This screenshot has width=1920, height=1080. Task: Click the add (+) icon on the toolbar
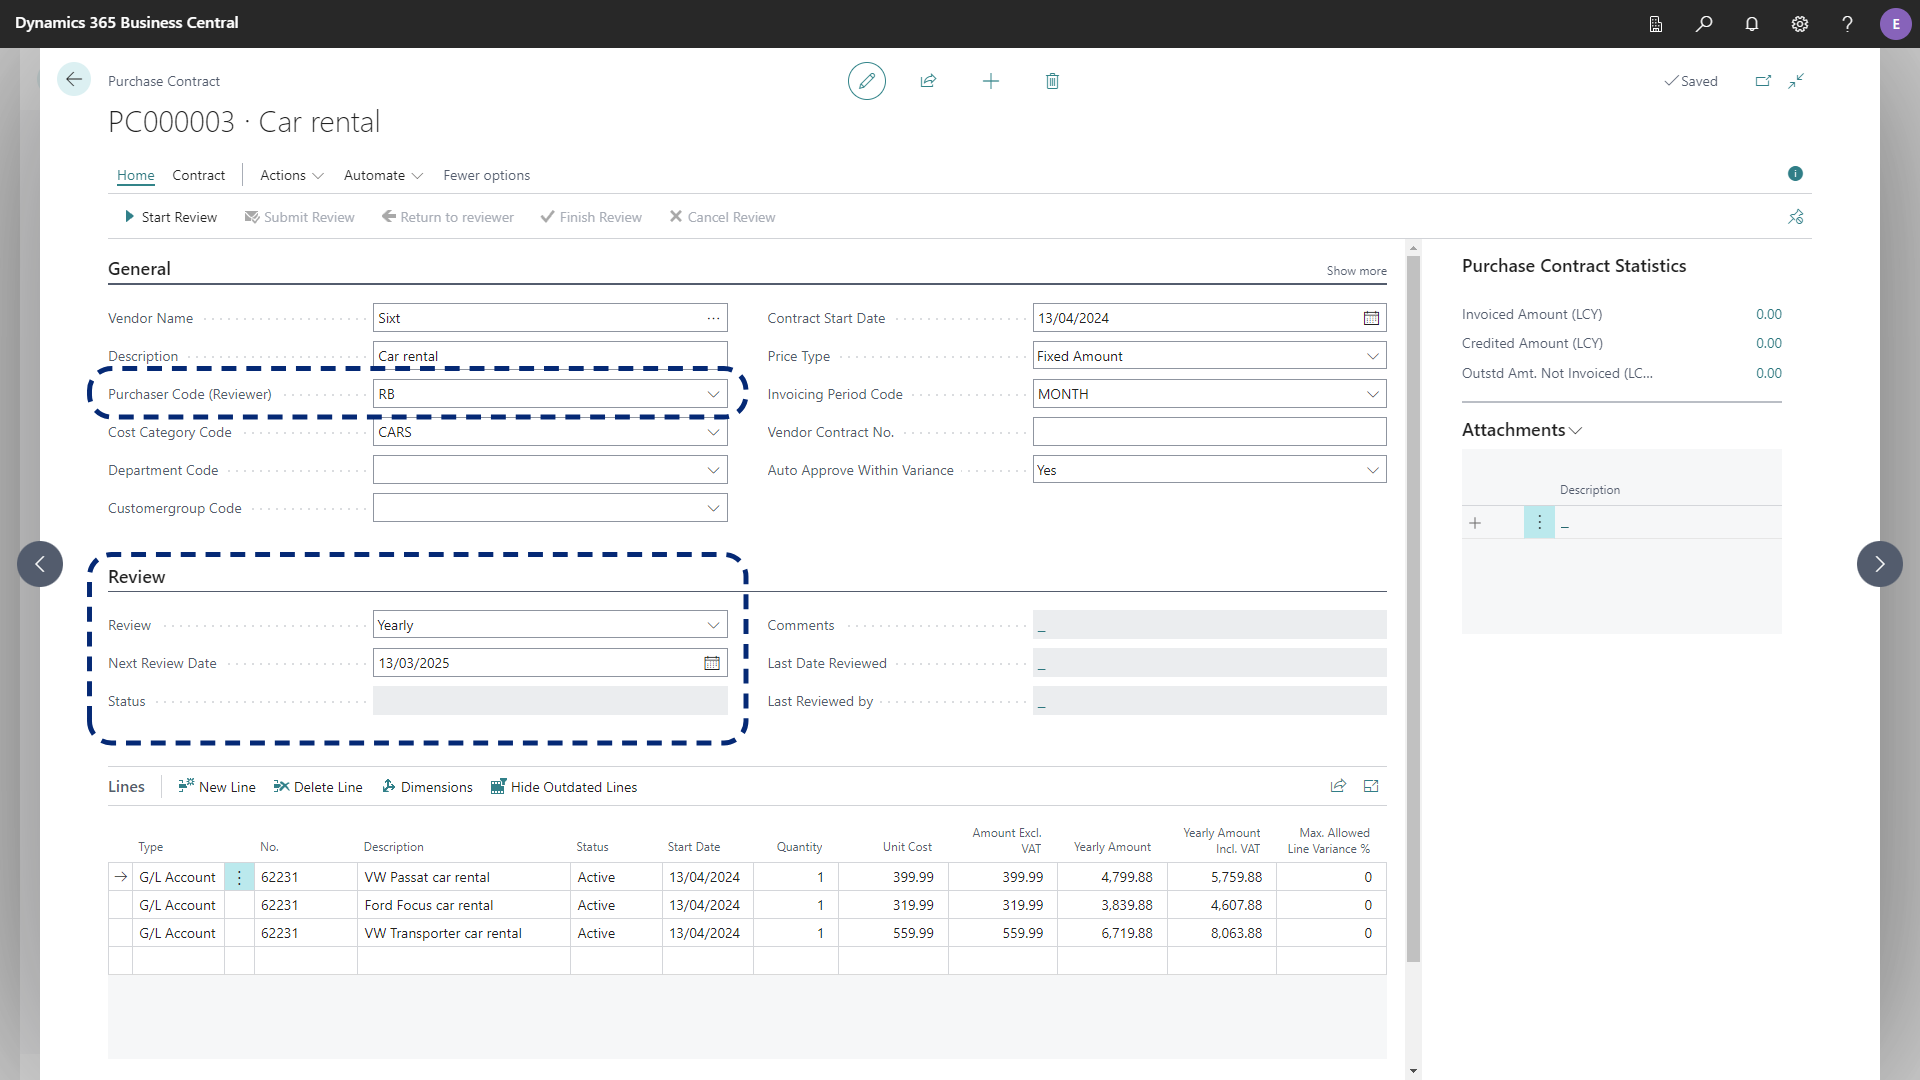pos(990,80)
